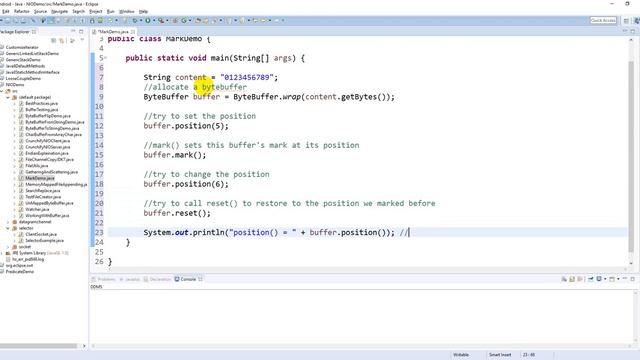Viewport: 640px width, 360px height.
Task: Click the External Tools run icon
Action: [x=161, y=20]
